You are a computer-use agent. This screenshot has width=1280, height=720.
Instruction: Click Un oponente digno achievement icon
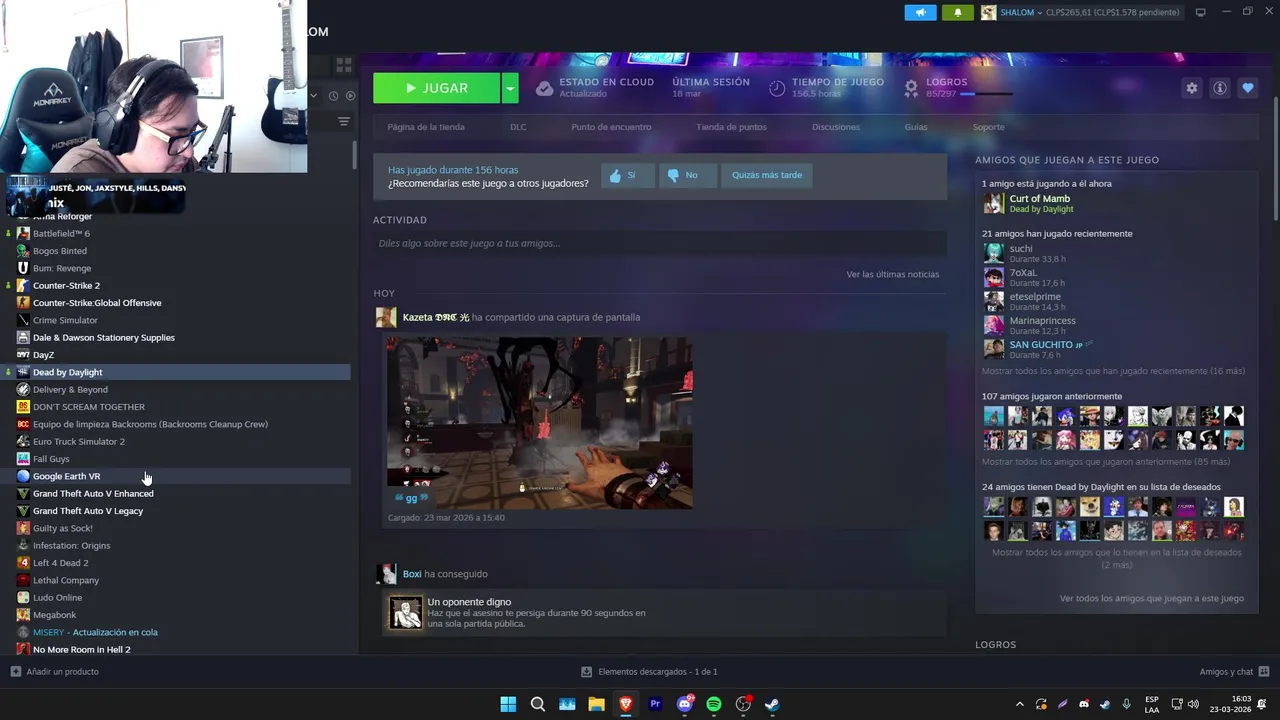(406, 613)
